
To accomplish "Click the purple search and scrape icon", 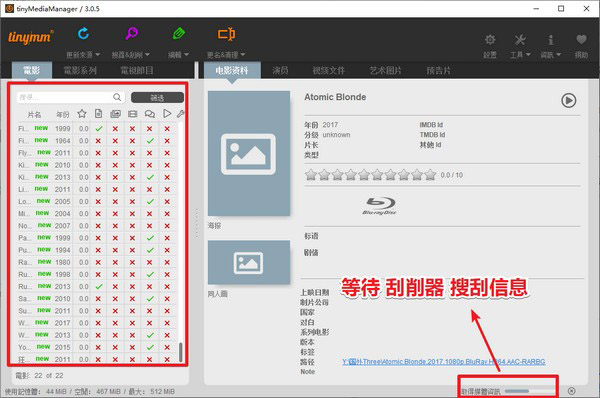I will (x=131, y=34).
